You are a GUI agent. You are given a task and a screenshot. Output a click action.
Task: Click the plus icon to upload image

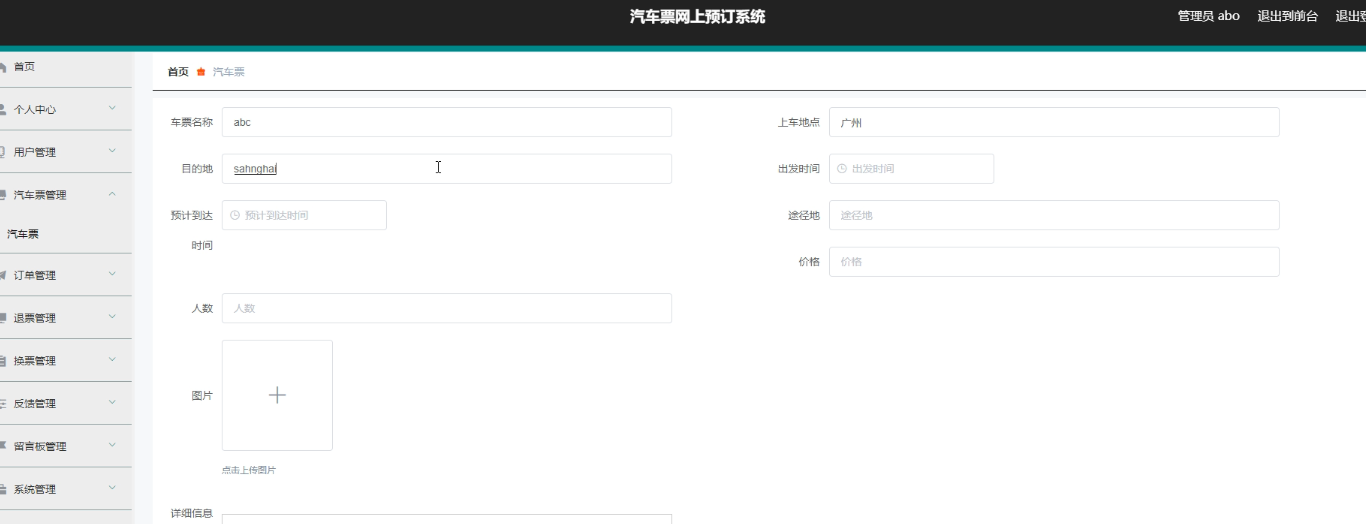tap(277, 395)
